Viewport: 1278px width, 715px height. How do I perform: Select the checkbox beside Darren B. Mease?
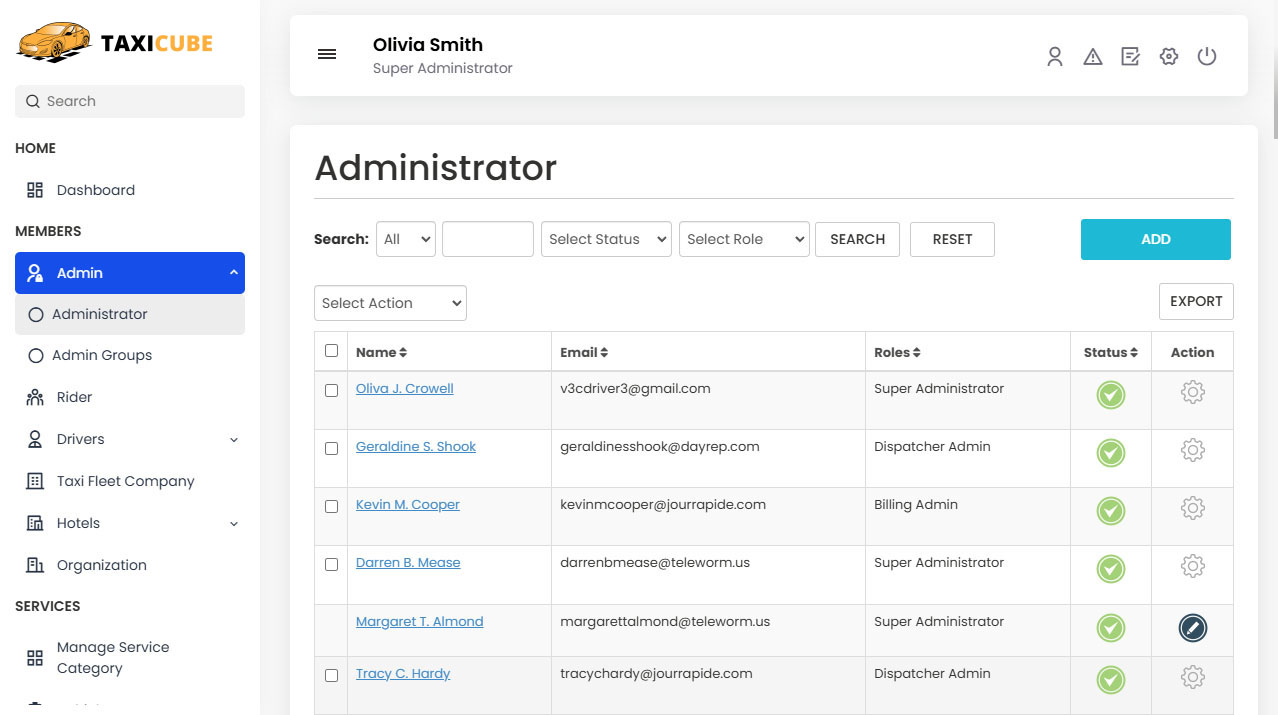[x=332, y=564]
